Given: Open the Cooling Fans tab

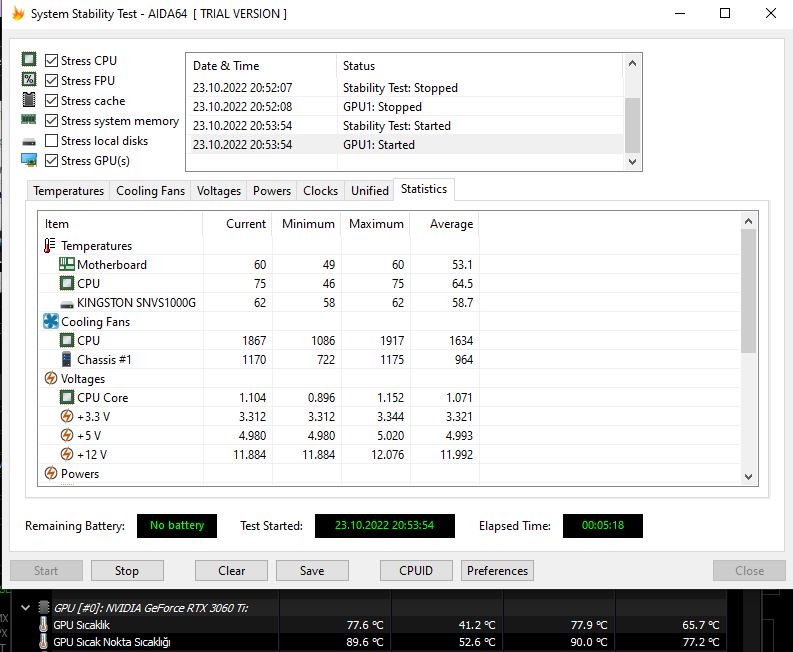Looking at the screenshot, I should click(150, 191).
